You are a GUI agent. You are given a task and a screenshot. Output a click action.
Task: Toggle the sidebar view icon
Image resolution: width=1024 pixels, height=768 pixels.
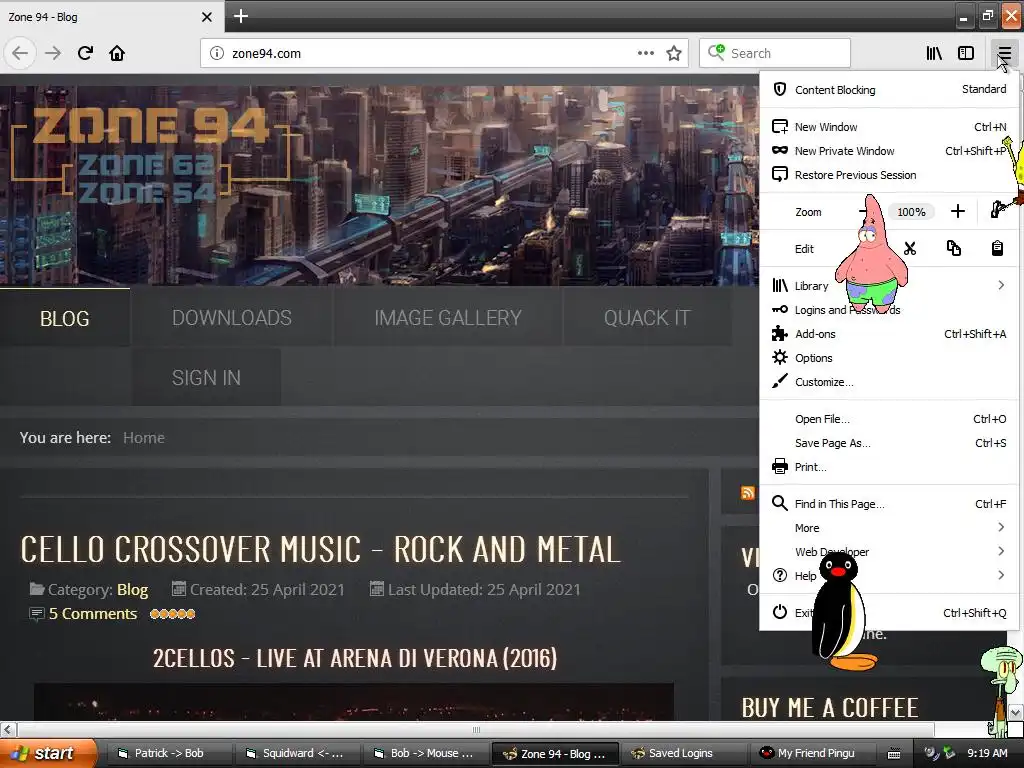point(966,53)
